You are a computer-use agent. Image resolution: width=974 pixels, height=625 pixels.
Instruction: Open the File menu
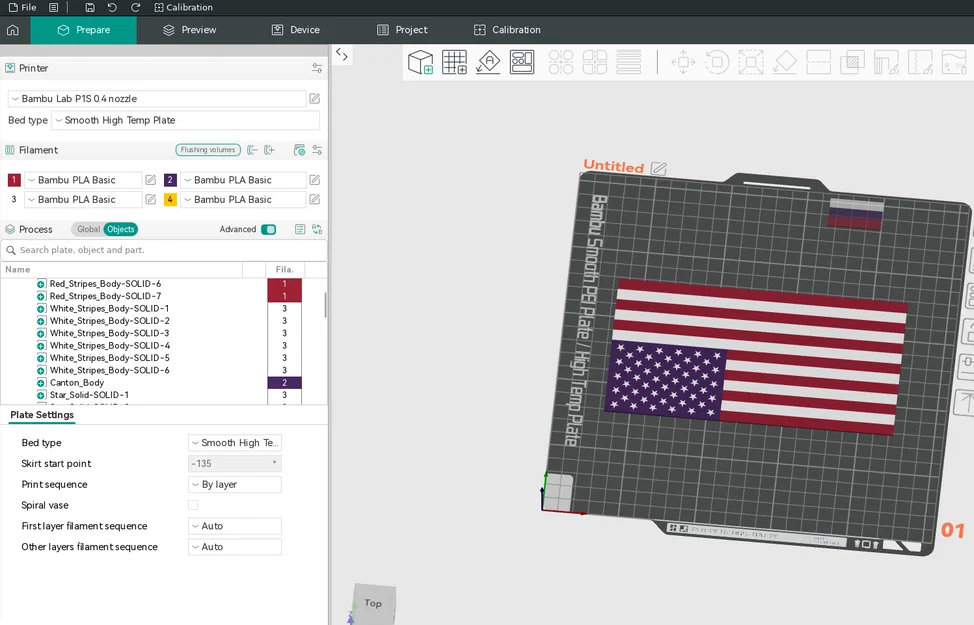click(22, 7)
